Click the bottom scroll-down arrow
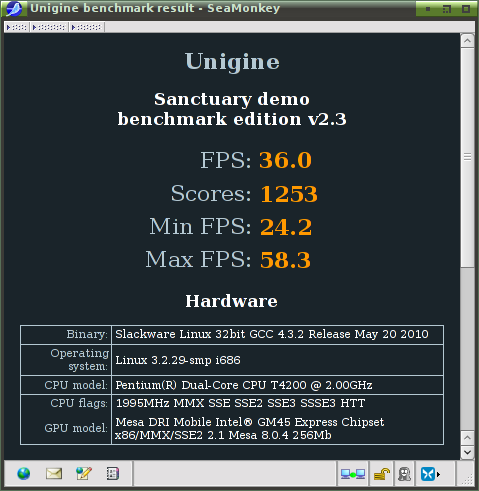This screenshot has height=491, width=479. (x=467, y=452)
